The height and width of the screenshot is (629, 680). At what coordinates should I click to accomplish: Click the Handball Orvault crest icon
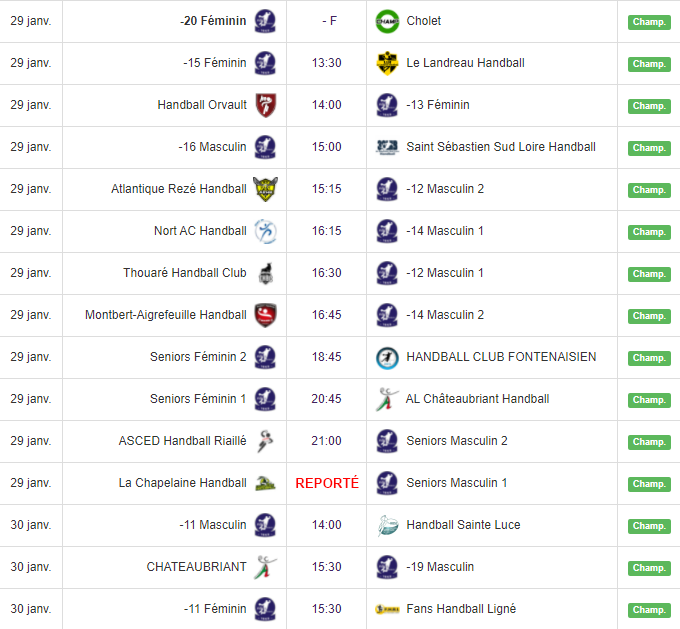(x=265, y=105)
